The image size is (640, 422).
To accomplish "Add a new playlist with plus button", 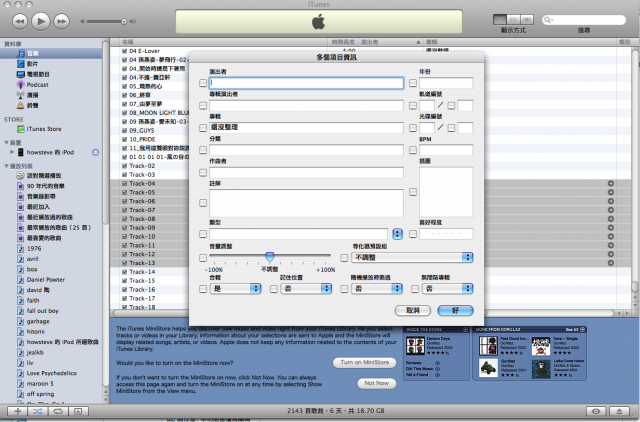I will tap(16, 411).
